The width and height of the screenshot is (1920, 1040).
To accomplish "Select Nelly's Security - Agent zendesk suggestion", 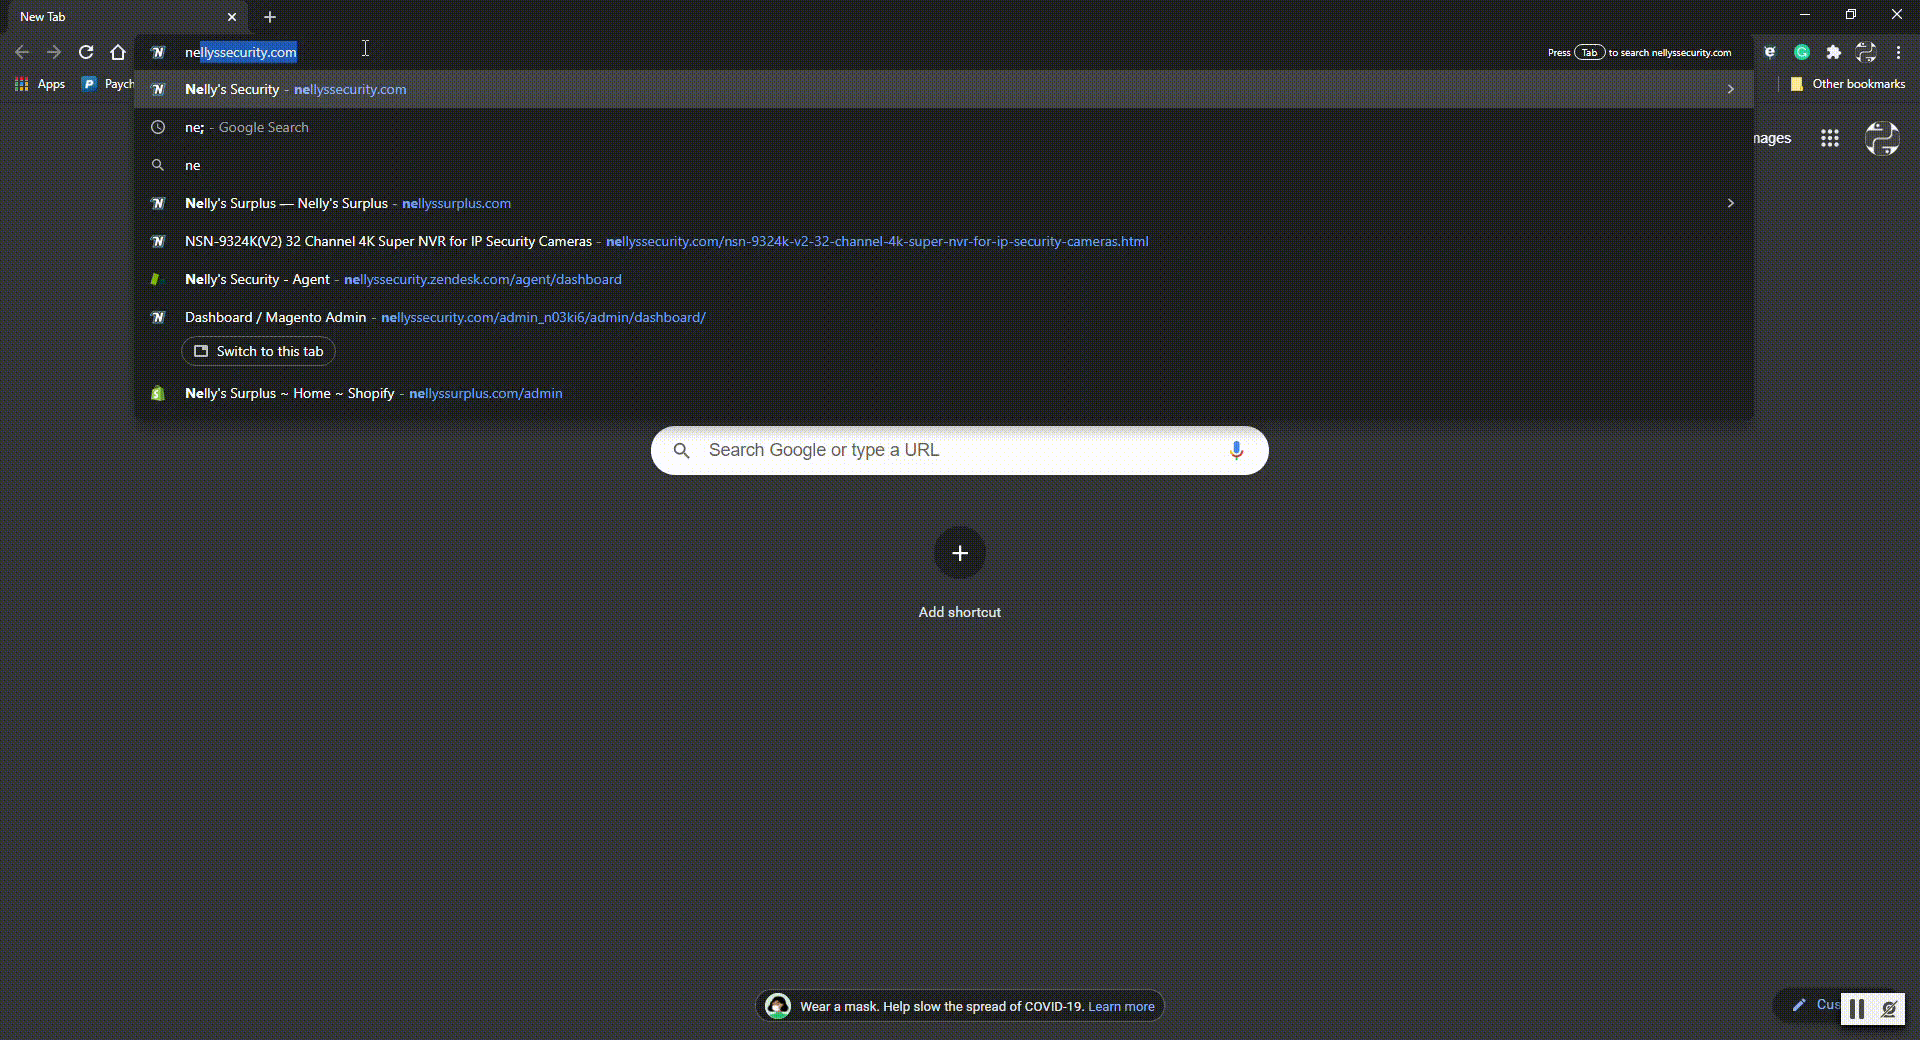I will [944, 279].
